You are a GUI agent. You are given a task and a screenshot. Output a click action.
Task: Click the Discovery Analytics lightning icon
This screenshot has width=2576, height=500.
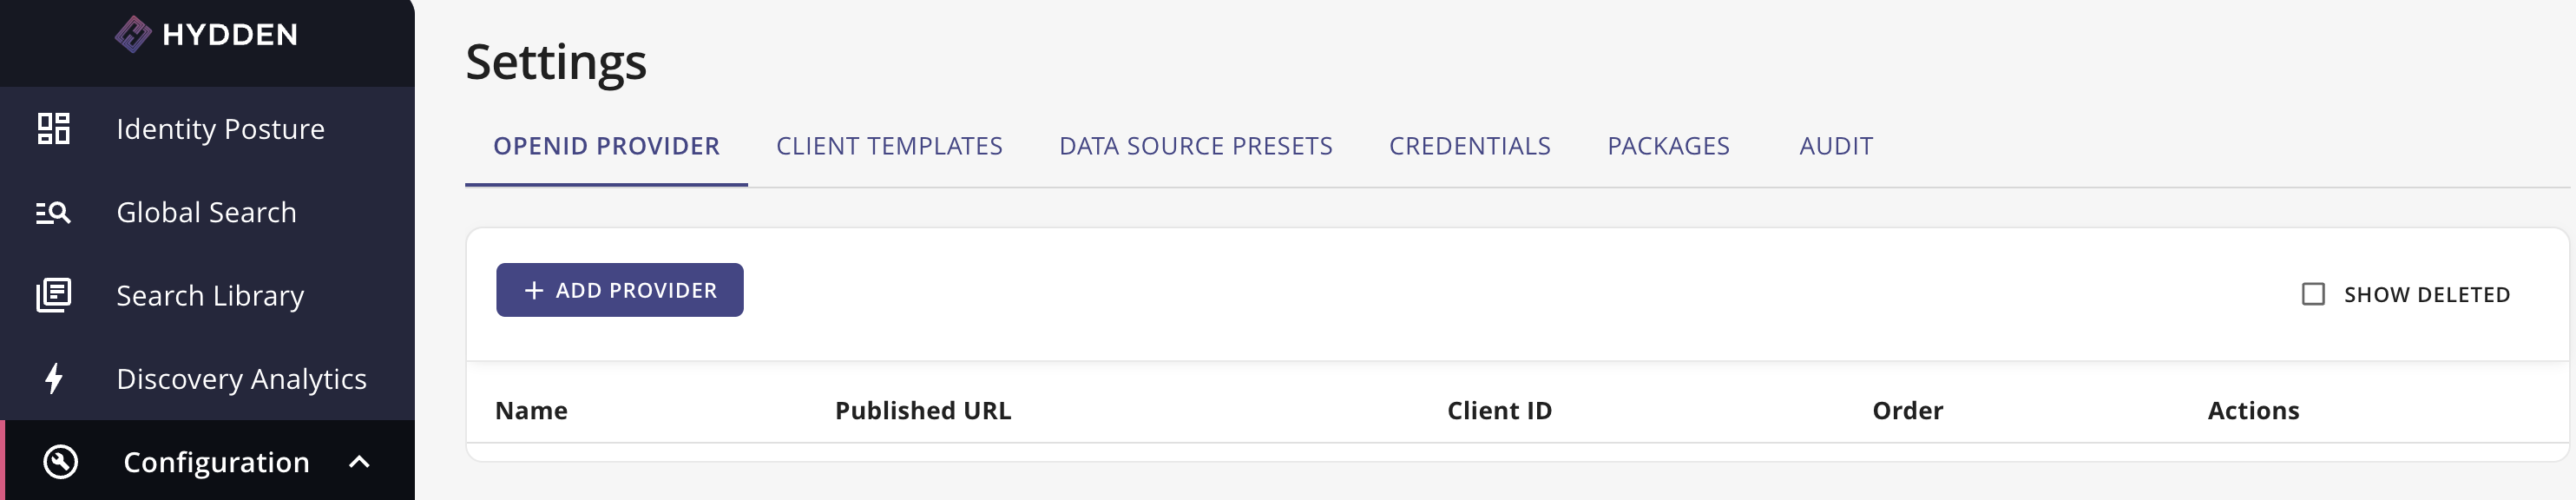55,378
